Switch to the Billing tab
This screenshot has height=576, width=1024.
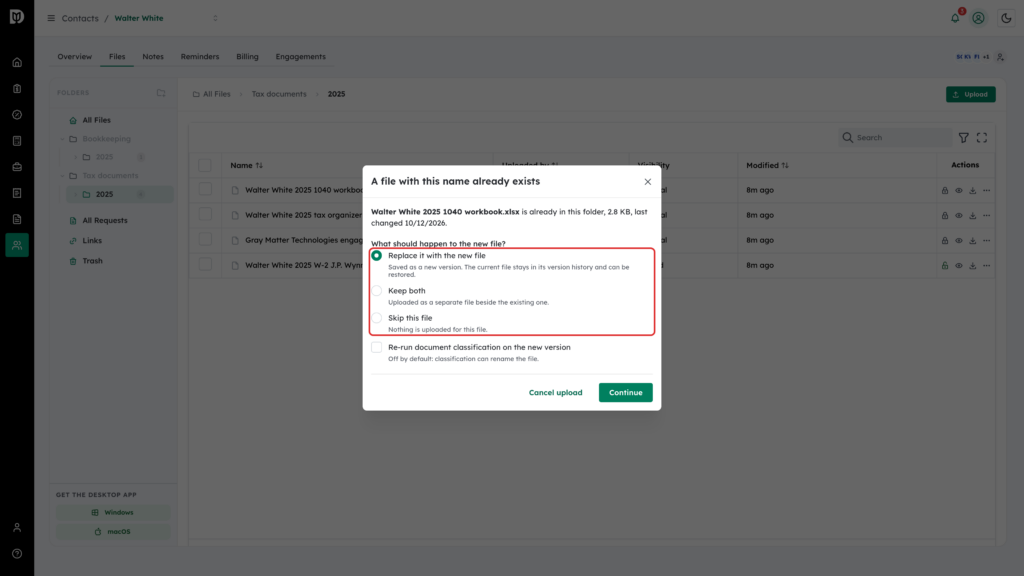[x=248, y=57]
